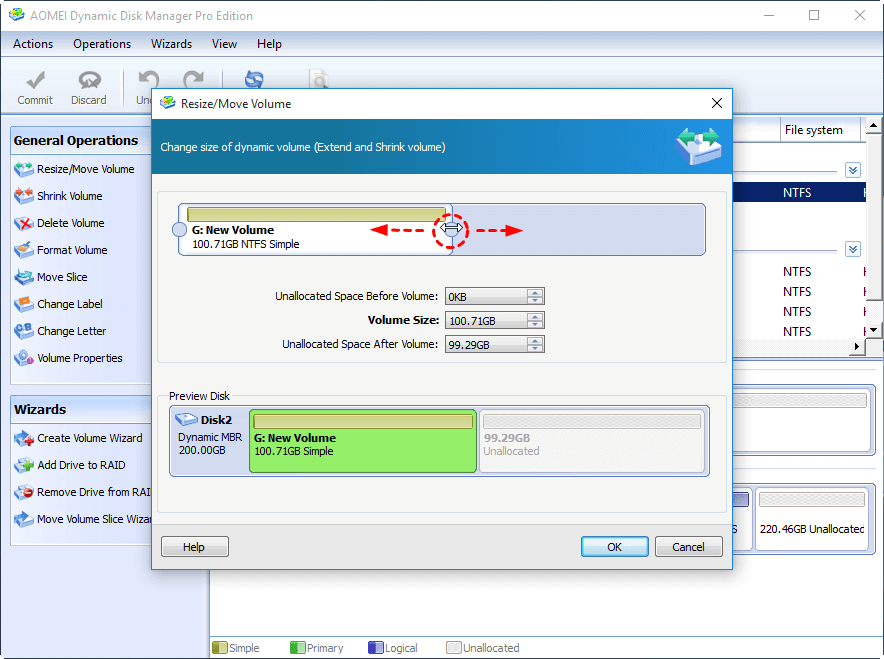Choose Delete Volume operation icon

point(24,223)
